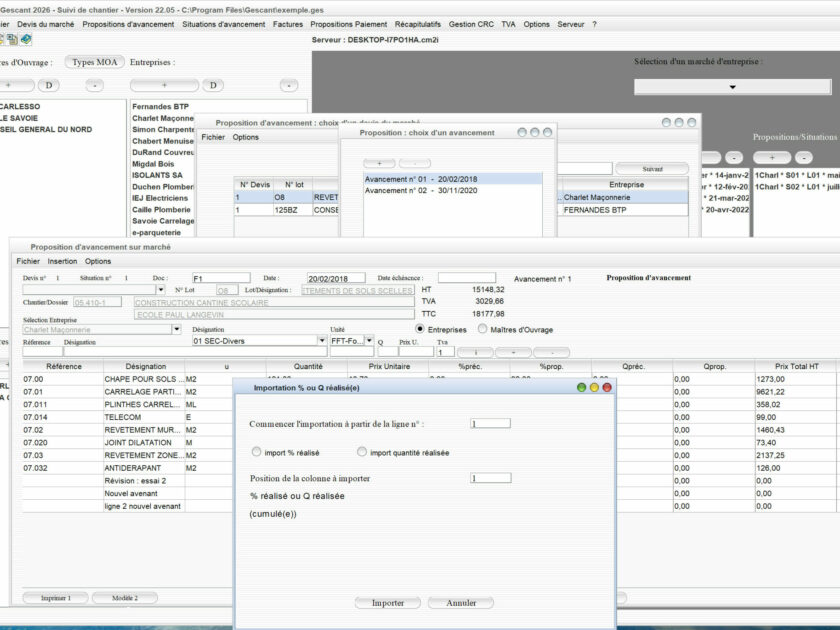Click the 'Modèle 2' button
Image resolution: width=840 pixels, height=630 pixels.
click(125, 598)
